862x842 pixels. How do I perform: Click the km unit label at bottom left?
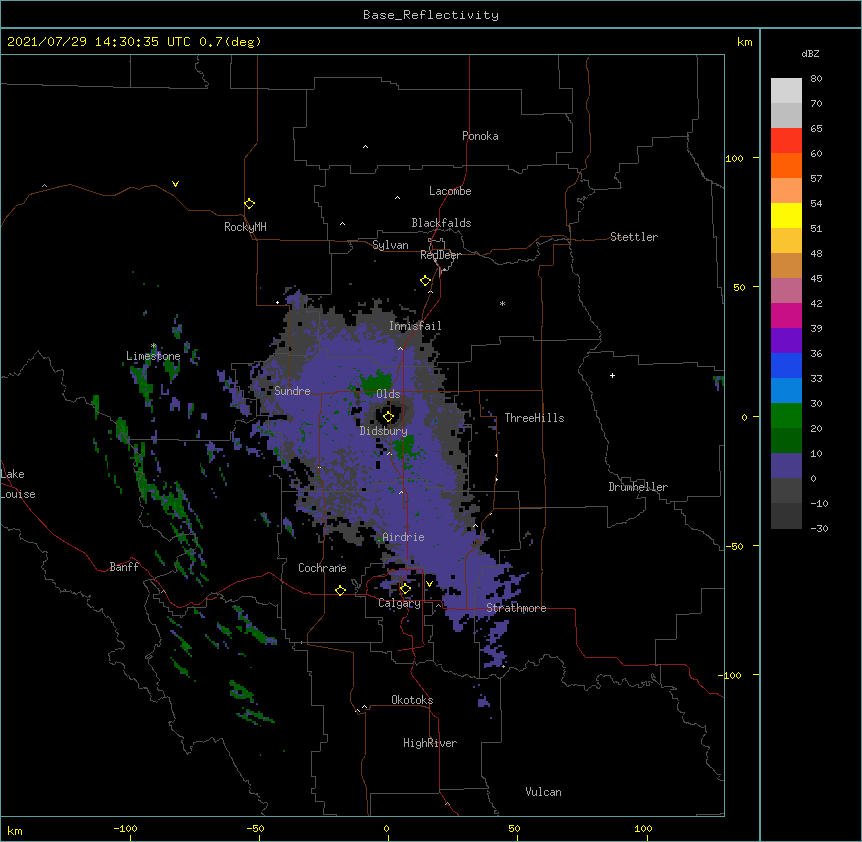coord(15,831)
